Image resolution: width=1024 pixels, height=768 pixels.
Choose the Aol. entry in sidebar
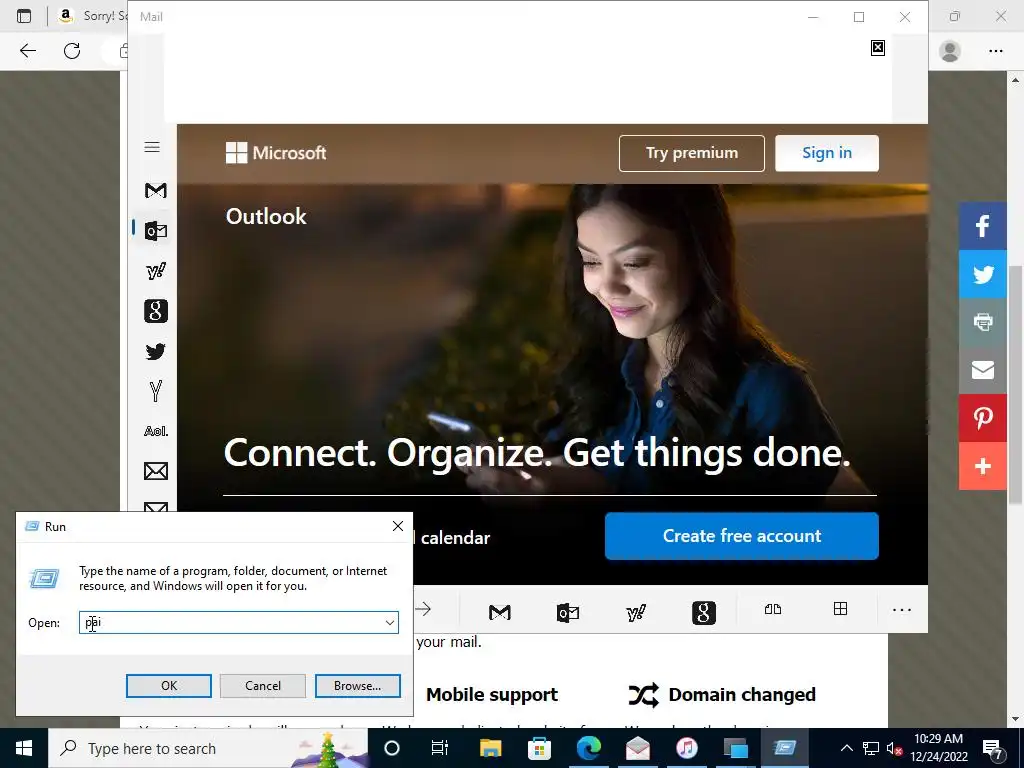(x=155, y=431)
